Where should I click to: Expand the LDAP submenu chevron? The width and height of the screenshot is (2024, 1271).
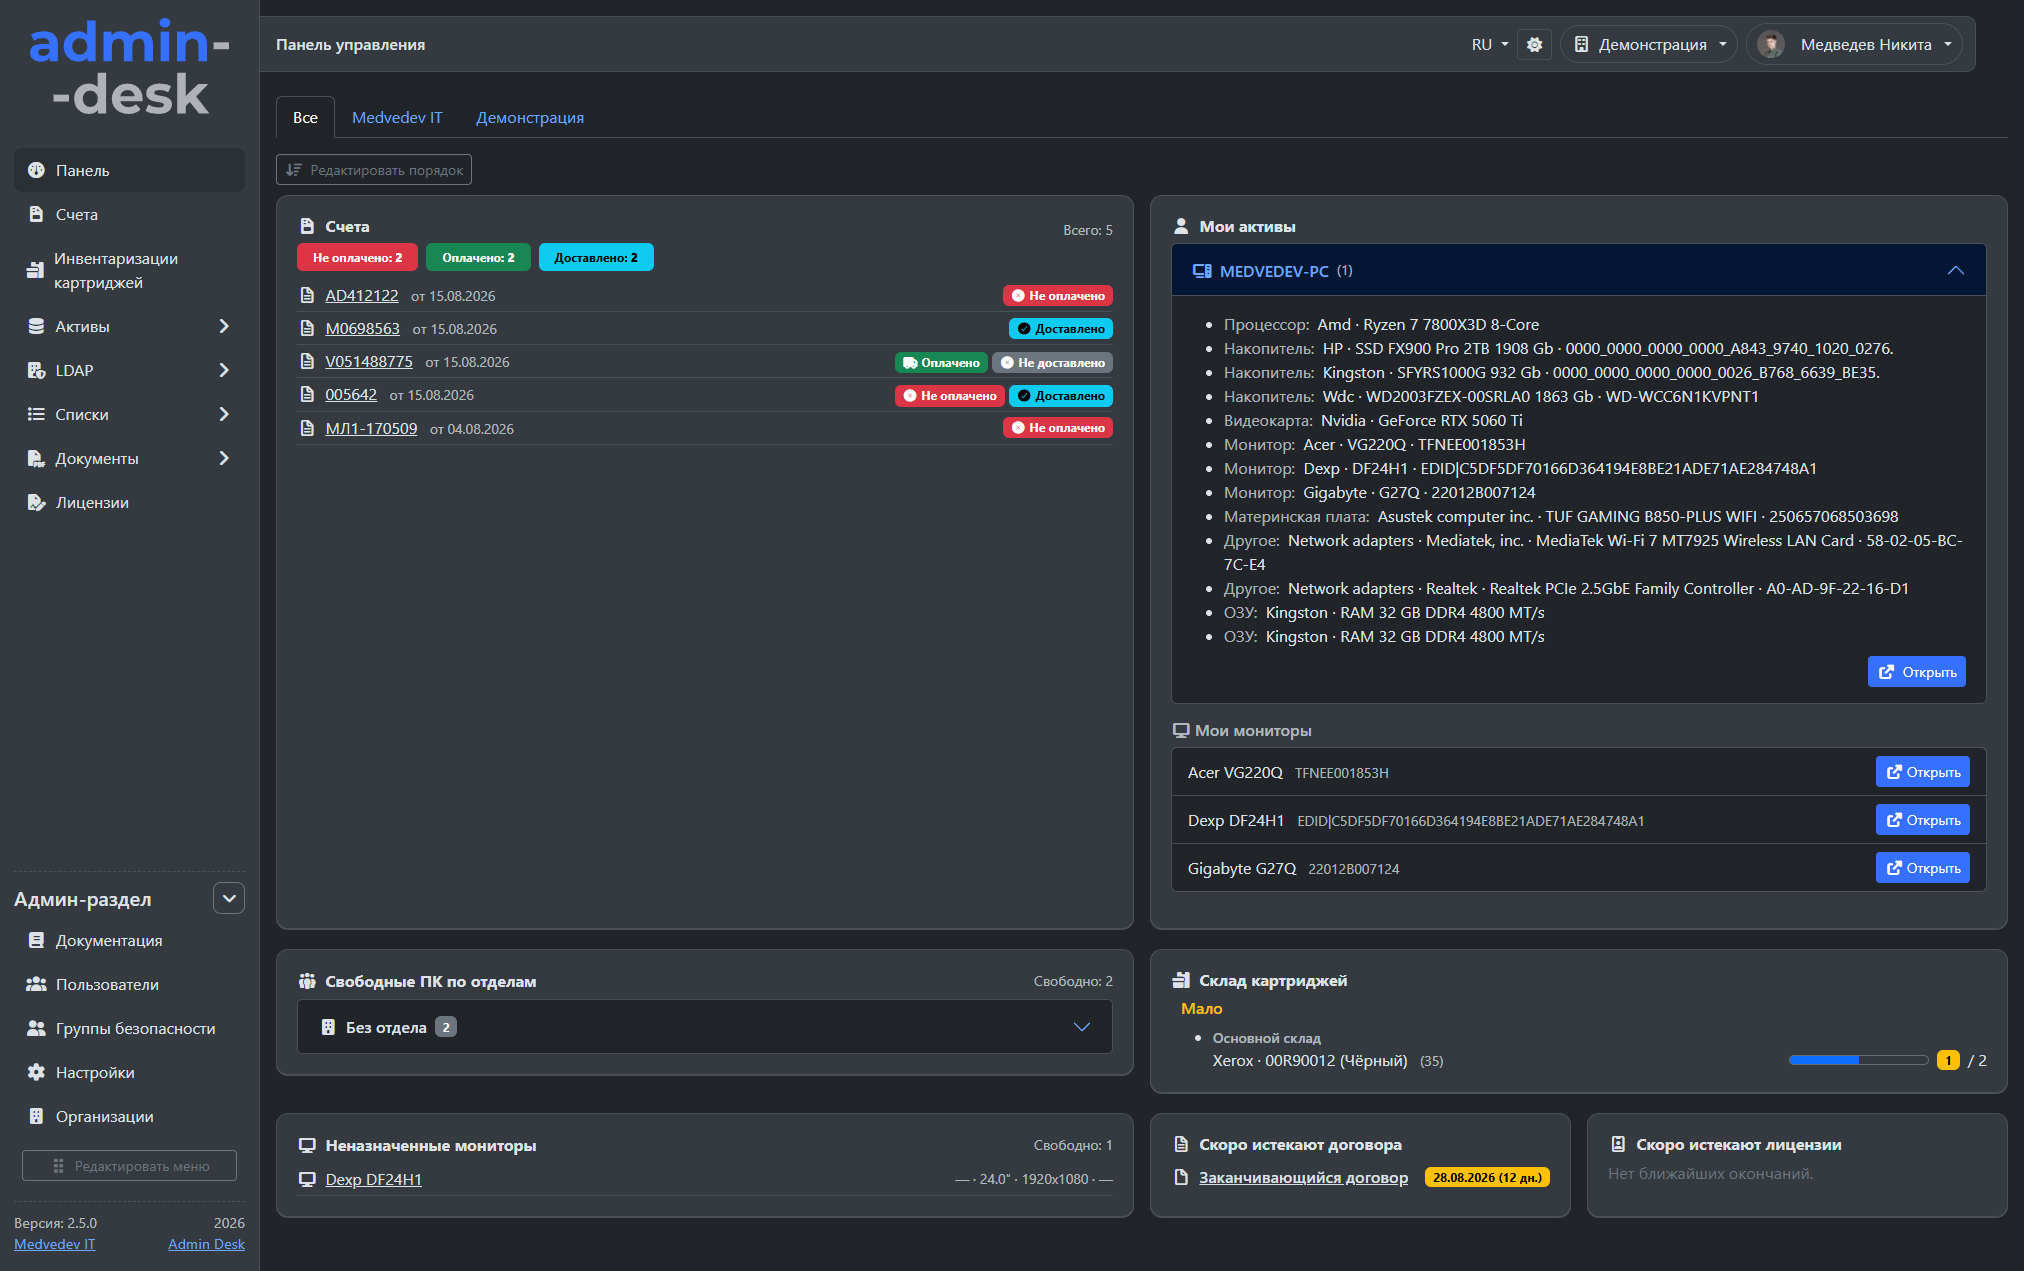tap(224, 370)
